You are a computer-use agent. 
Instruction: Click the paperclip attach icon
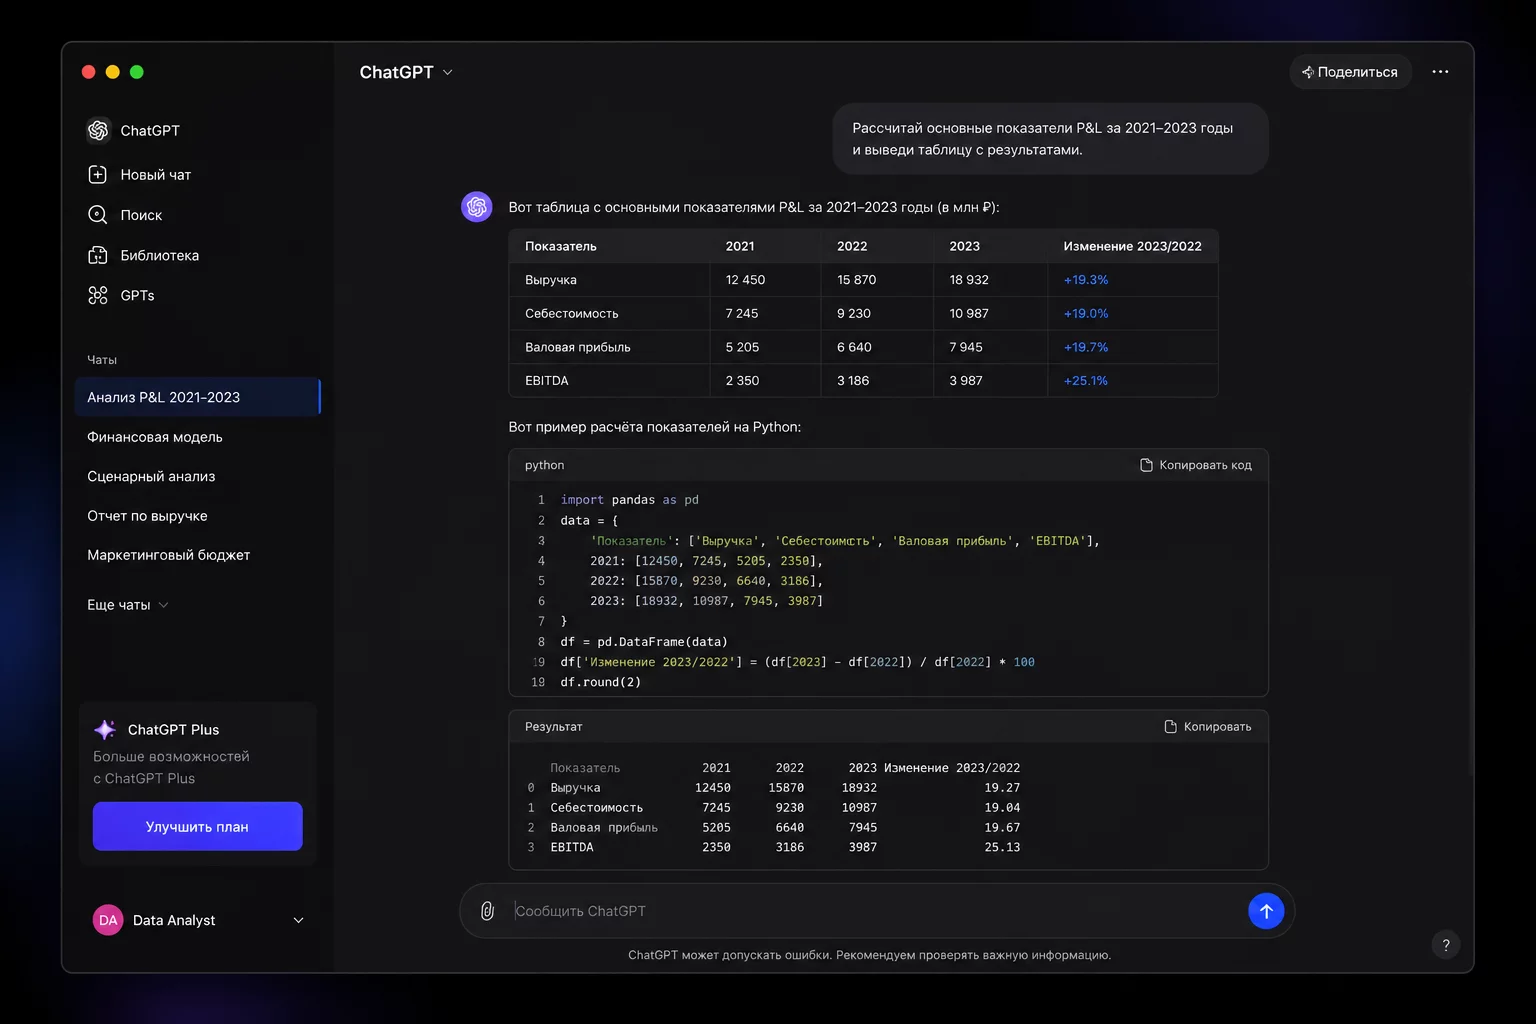487,911
